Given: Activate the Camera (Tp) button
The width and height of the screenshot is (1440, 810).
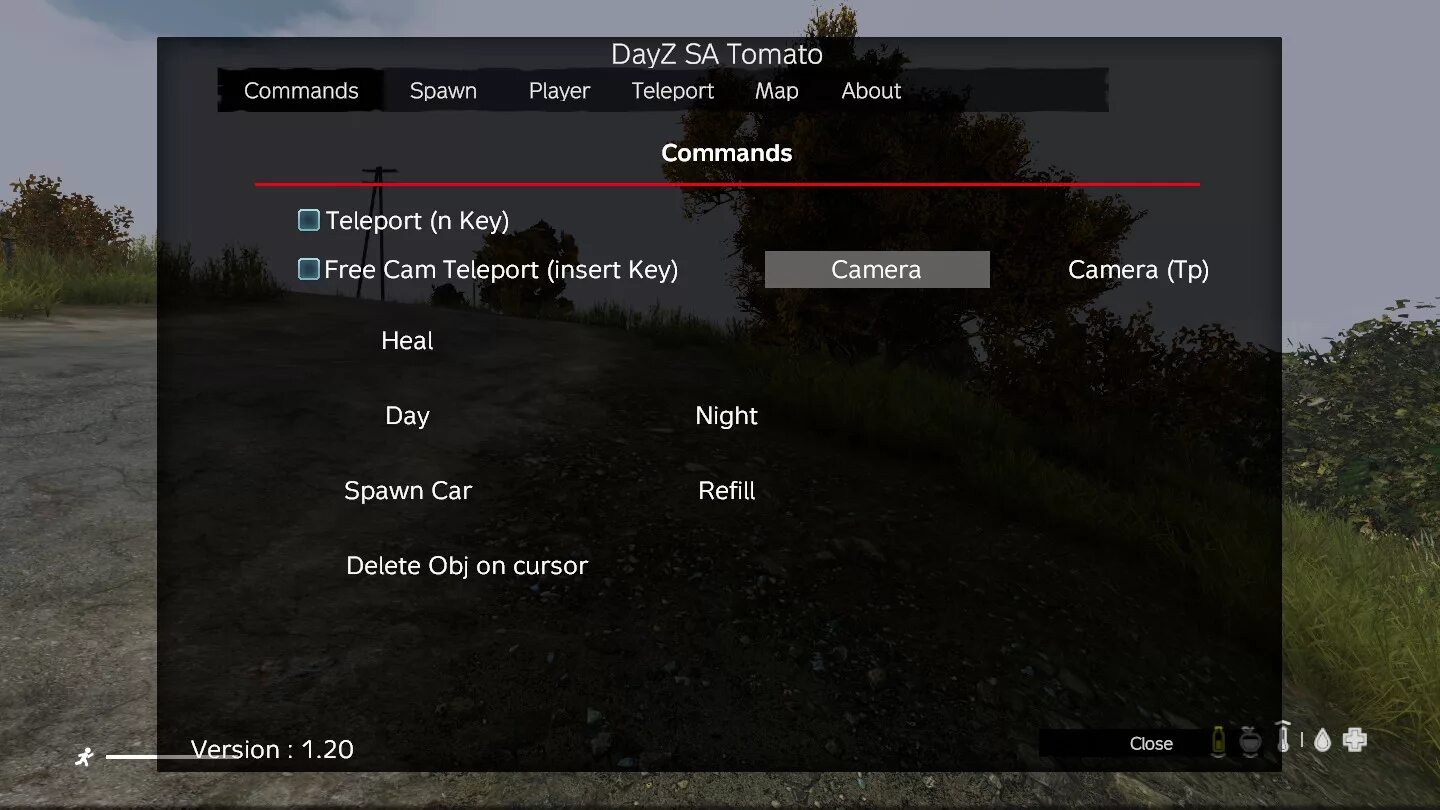Looking at the screenshot, I should [1139, 270].
